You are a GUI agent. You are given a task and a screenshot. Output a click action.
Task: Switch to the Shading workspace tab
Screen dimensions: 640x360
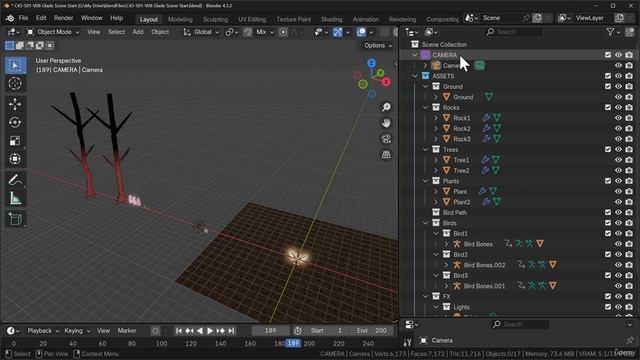pos(331,19)
